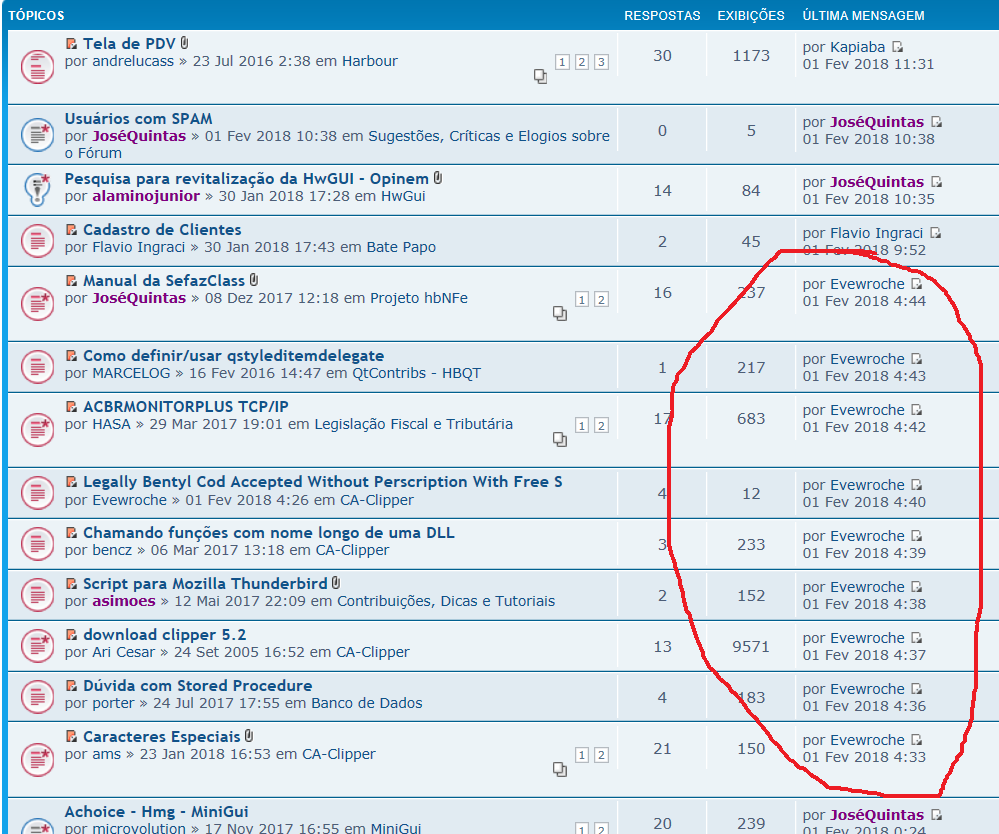Open author profile alaminojunior
The image size is (999, 834).
[x=146, y=196]
